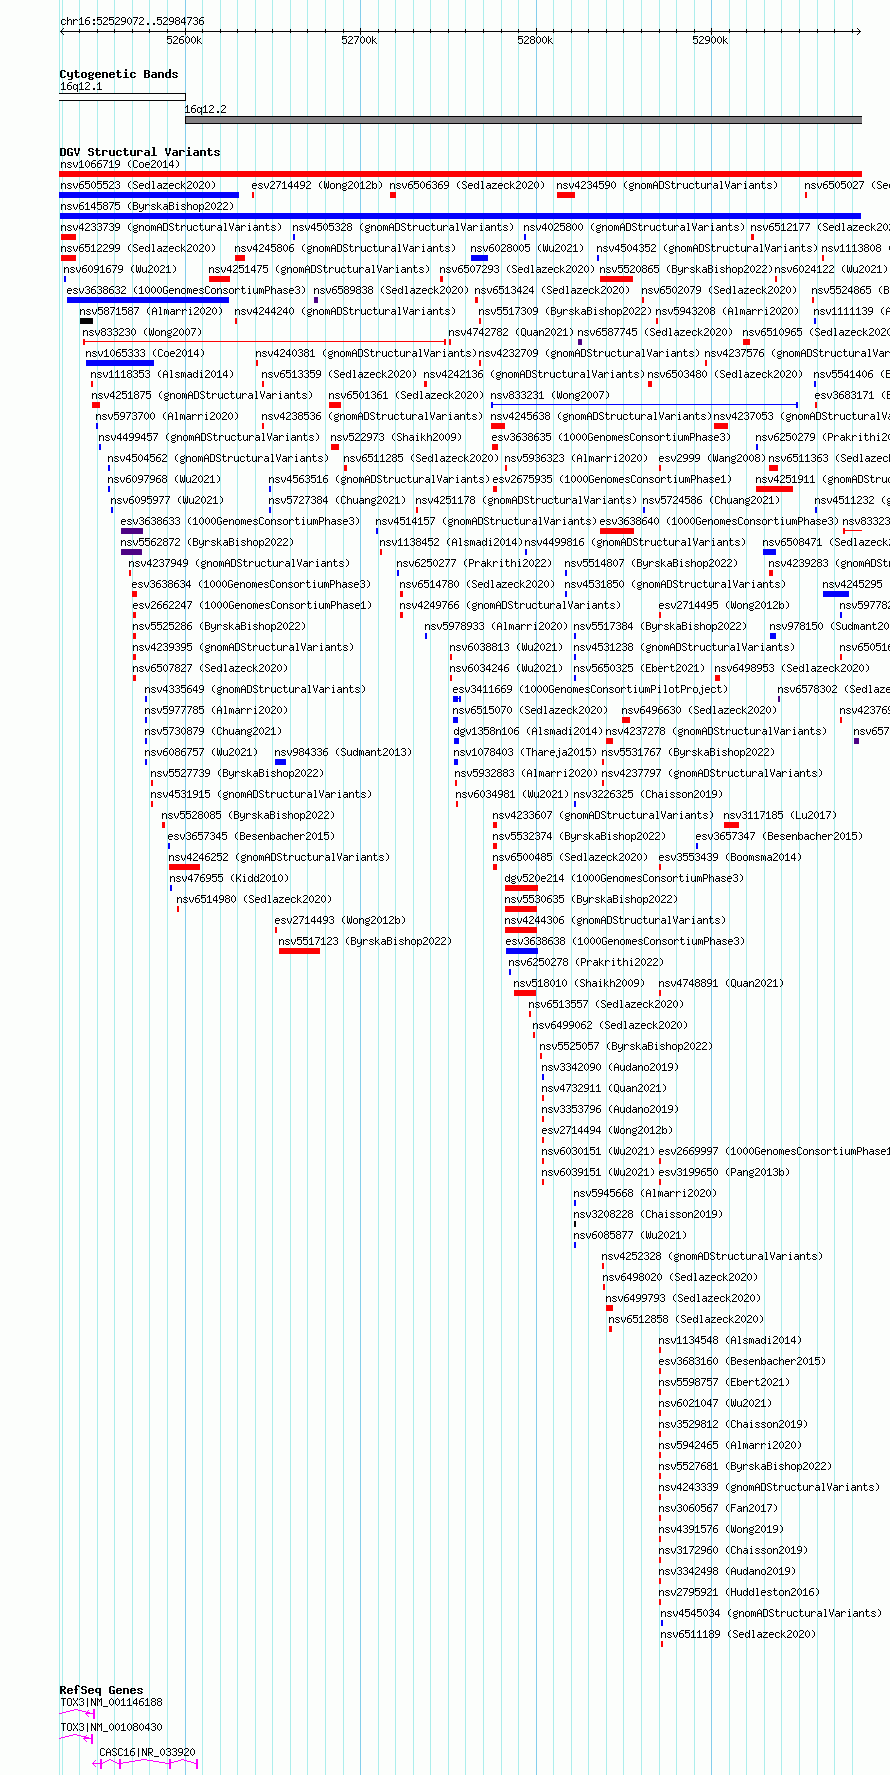Viewport: 890px width, 1775px height.
Task: Open variant nsv3117185 (Lu2017)
Action: 781,815
